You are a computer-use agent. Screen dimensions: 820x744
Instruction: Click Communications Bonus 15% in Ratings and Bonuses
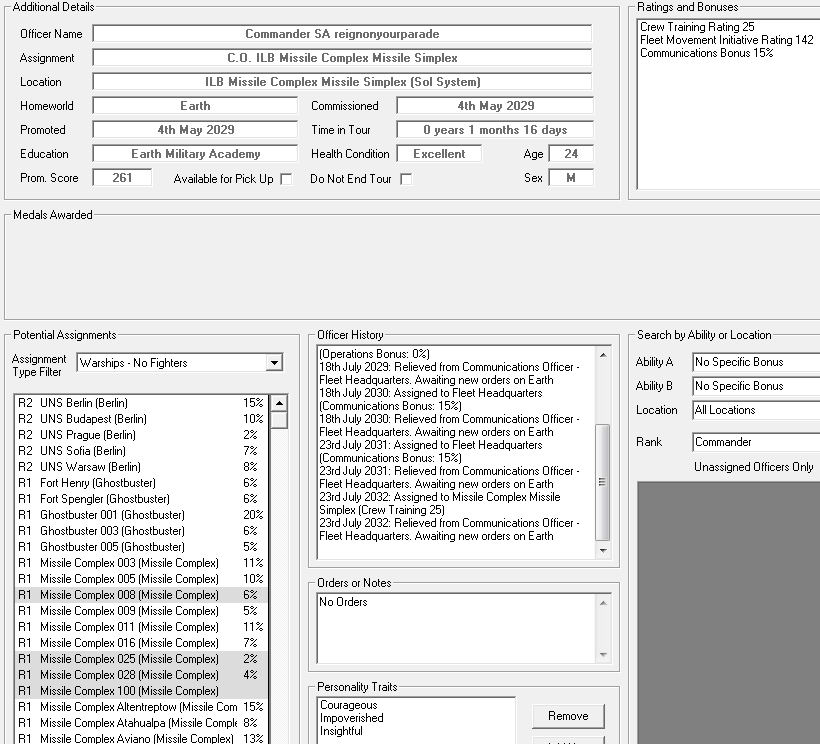click(x=707, y=53)
